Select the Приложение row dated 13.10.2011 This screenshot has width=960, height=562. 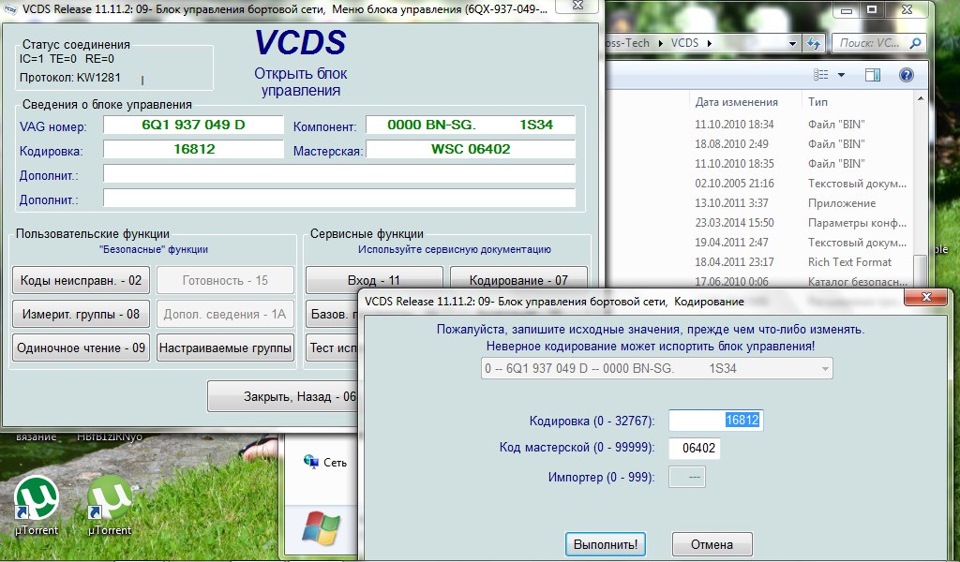(x=800, y=203)
